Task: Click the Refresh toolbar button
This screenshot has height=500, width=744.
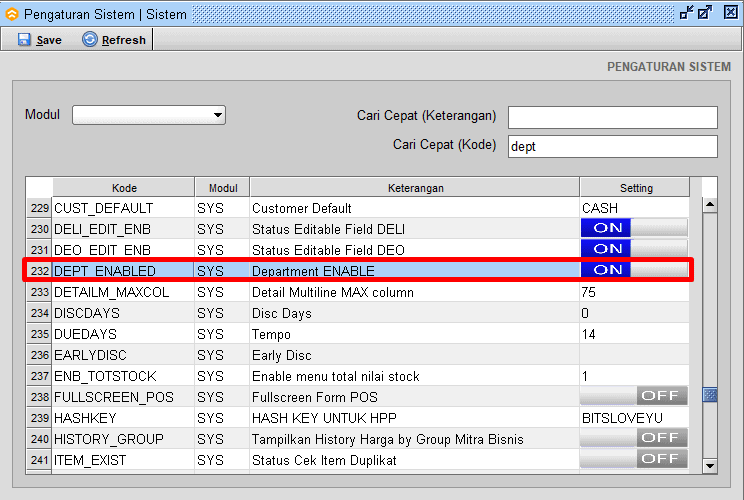Action: pos(114,40)
